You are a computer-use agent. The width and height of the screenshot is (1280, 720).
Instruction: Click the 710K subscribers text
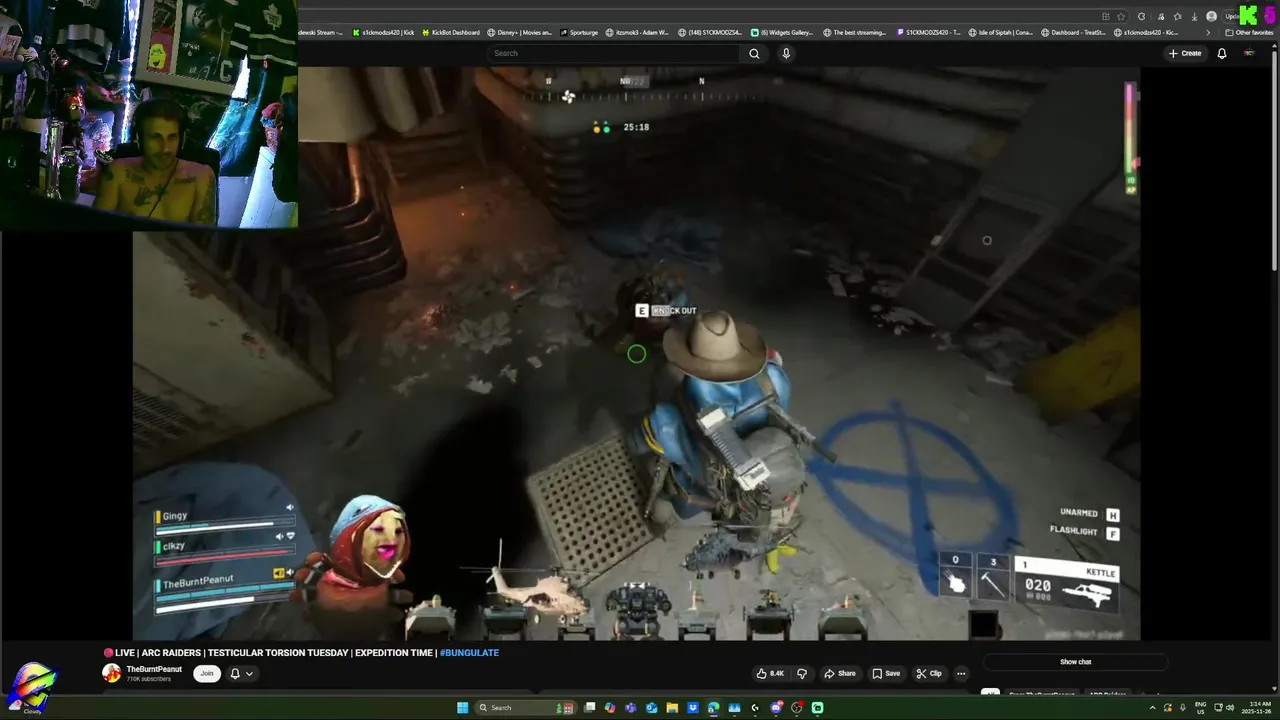pyautogui.click(x=148, y=679)
